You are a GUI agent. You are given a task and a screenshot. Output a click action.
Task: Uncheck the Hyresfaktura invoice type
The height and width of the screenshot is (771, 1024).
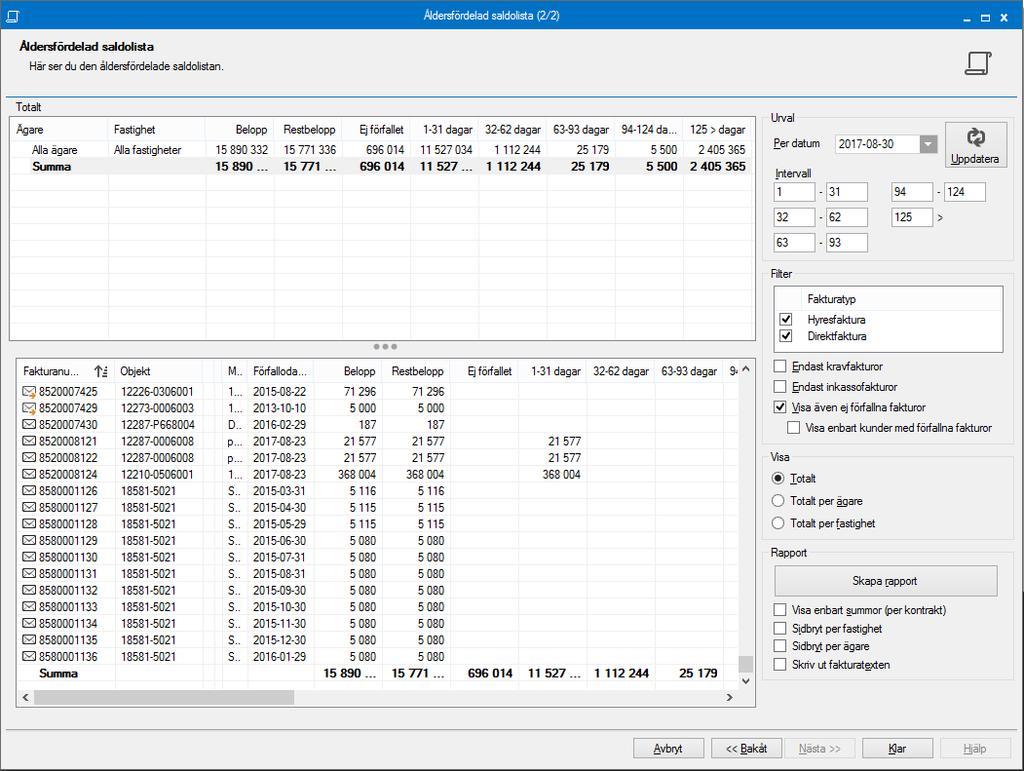(786, 319)
